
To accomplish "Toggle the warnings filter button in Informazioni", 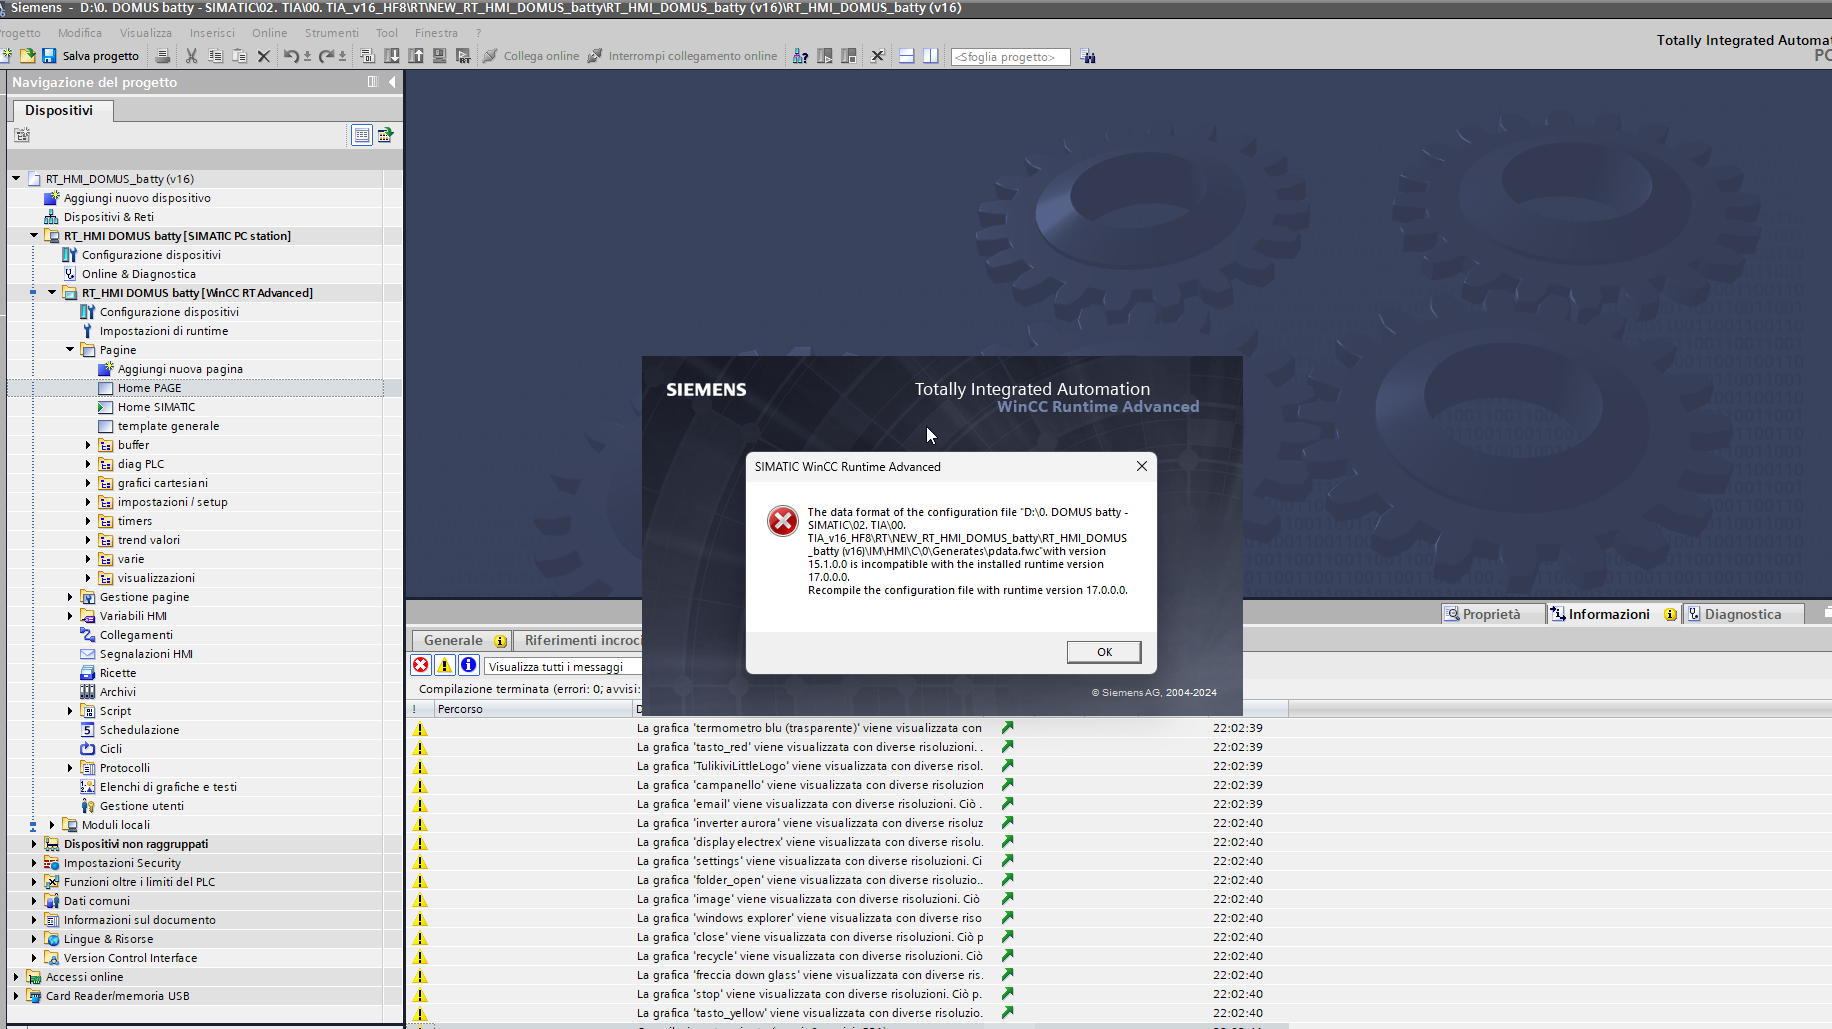I will point(445,665).
